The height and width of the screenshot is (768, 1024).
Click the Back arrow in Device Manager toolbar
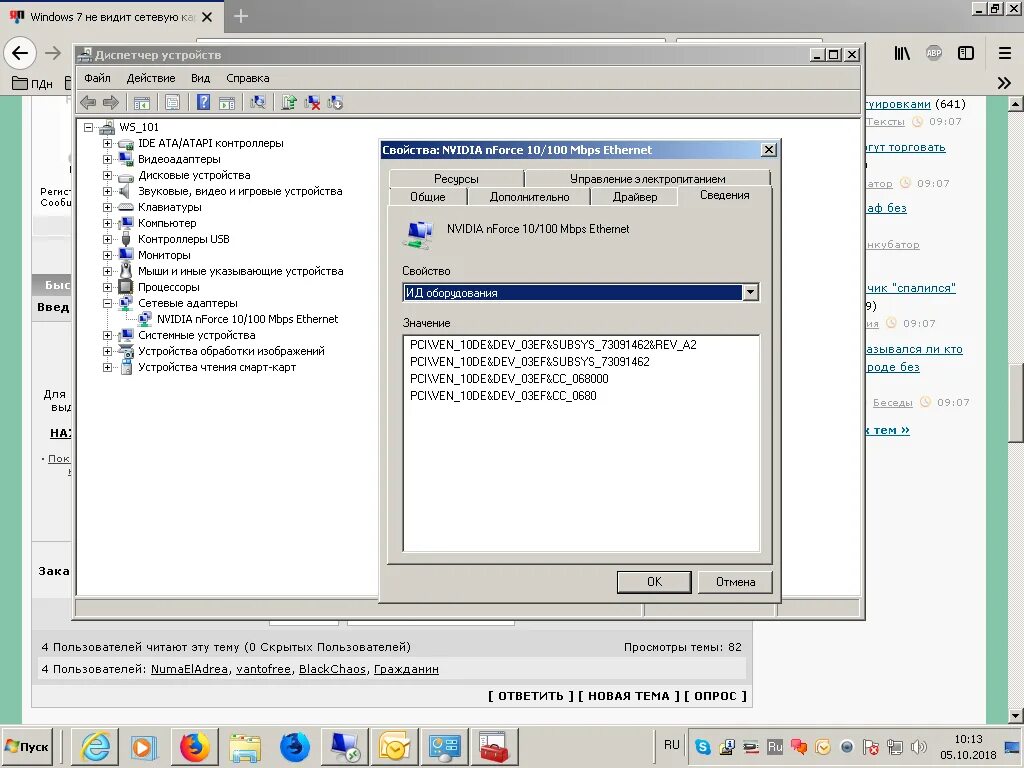pyautogui.click(x=88, y=102)
